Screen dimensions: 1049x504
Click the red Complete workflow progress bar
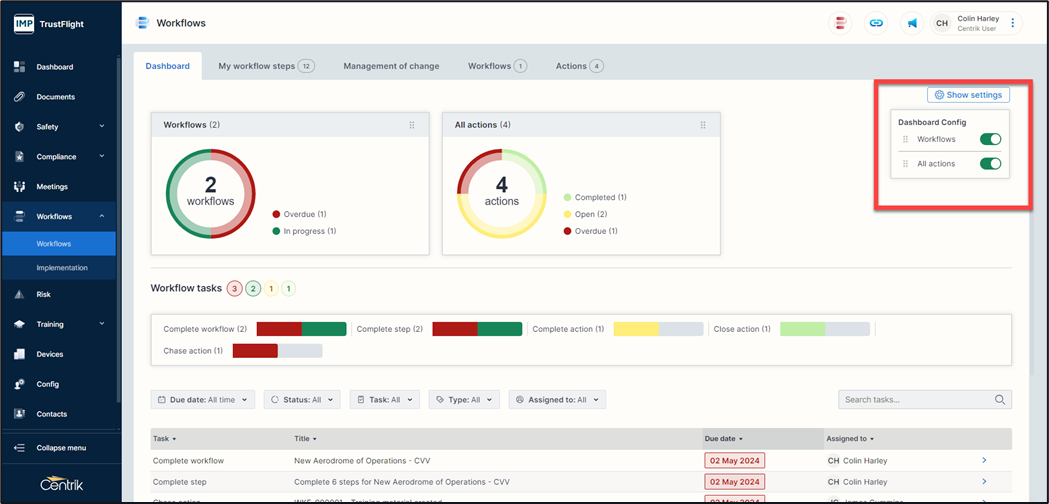coord(279,329)
